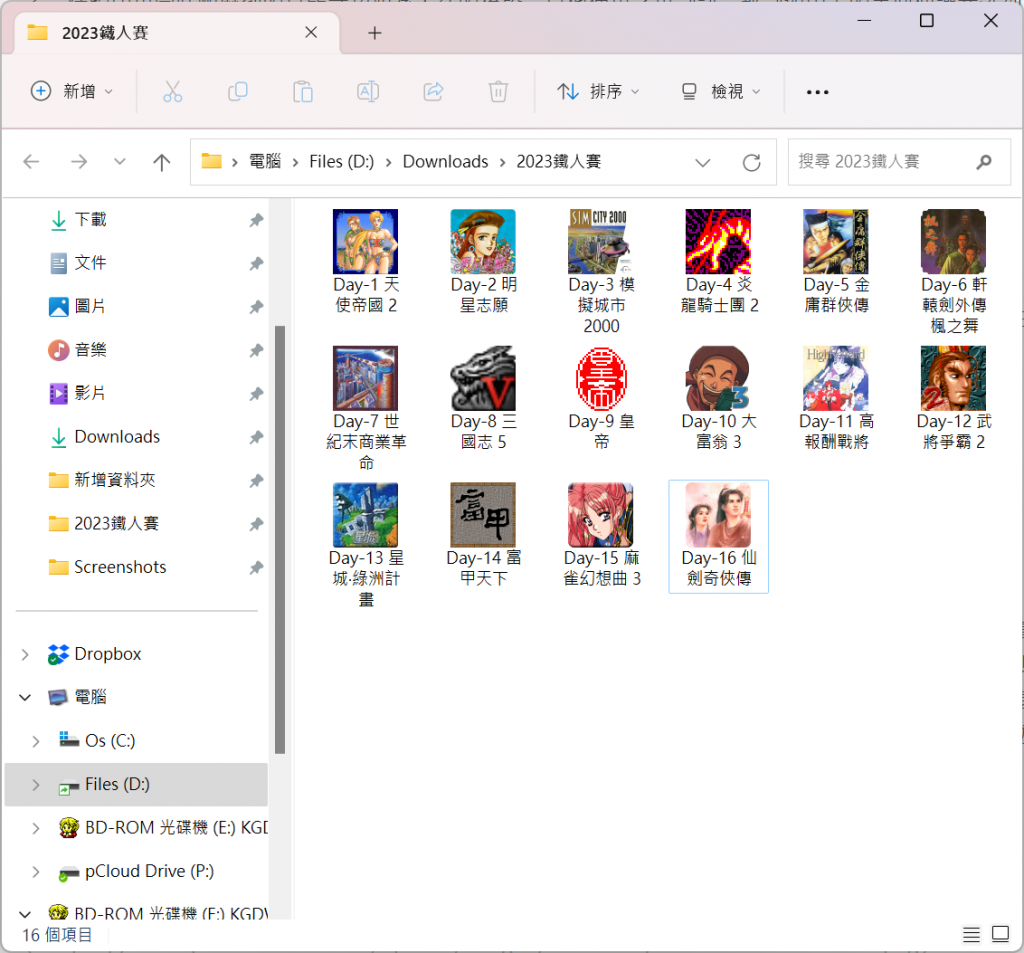Viewport: 1024px width, 953px height.
Task: Open 音樂 in quick access
Action: pyautogui.click(x=90, y=349)
